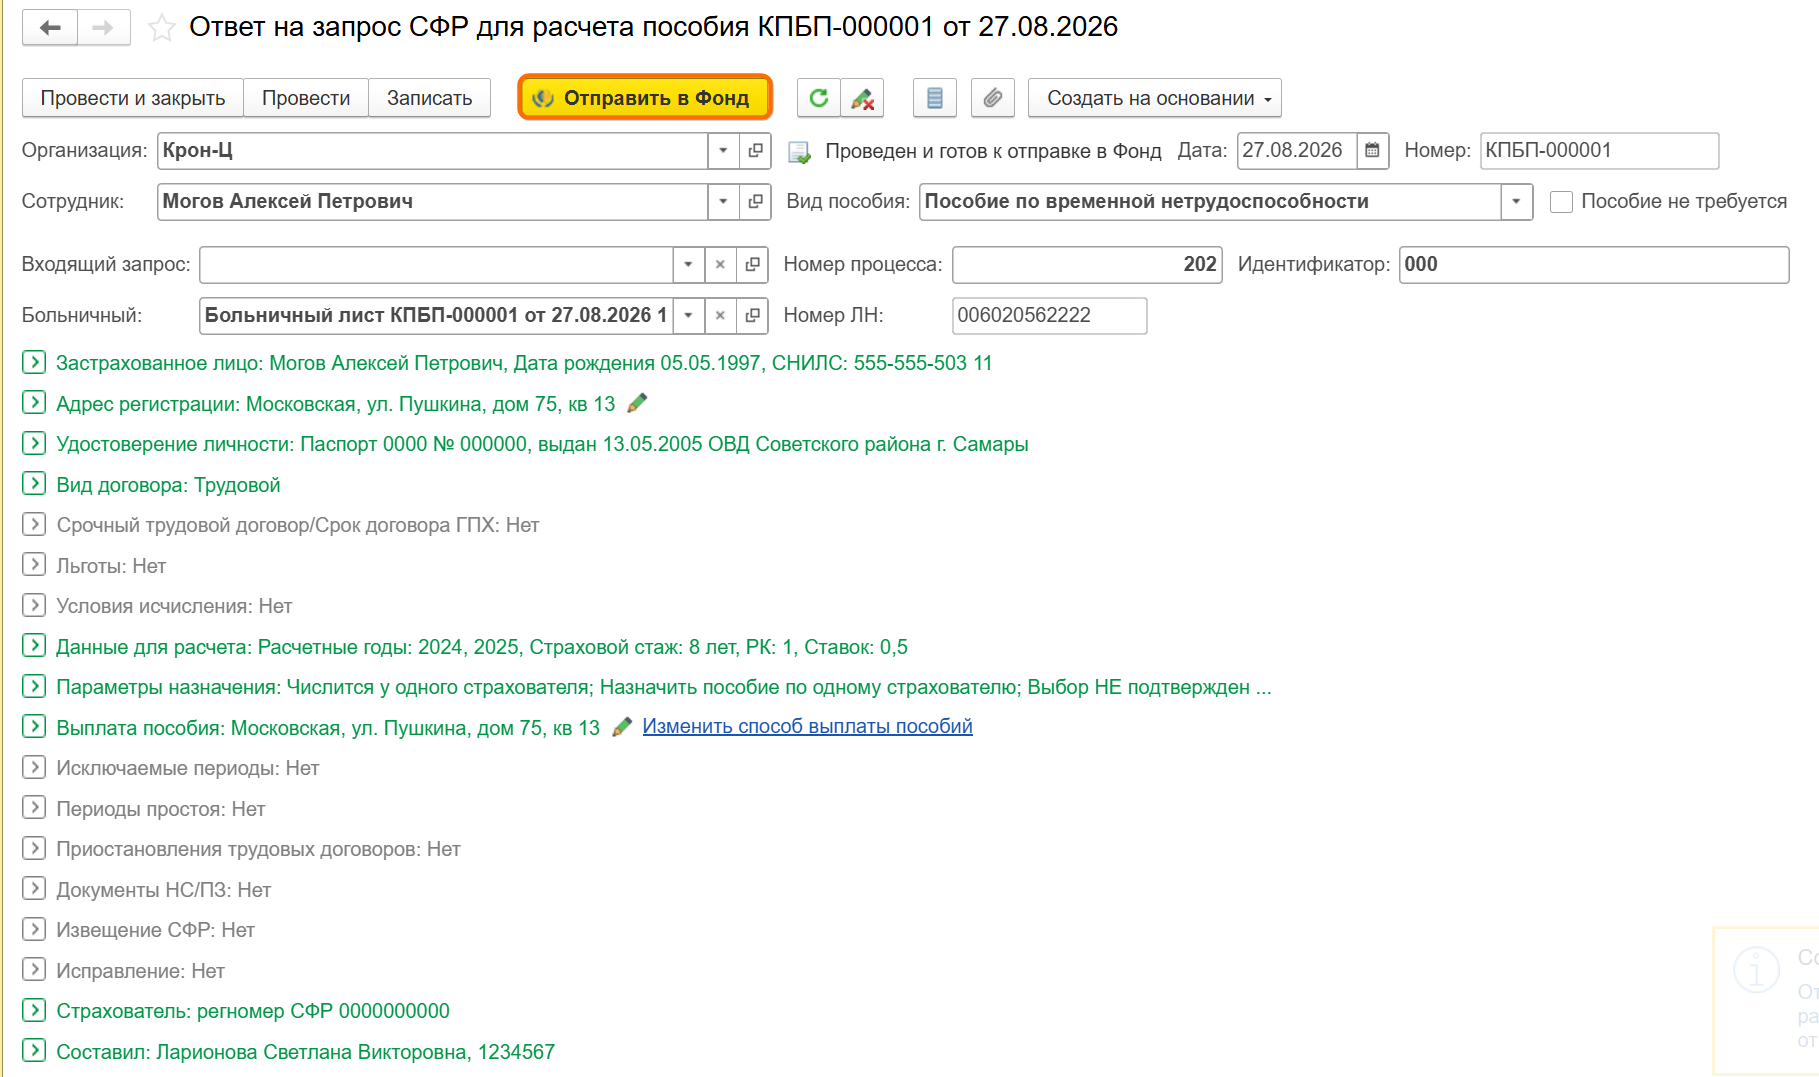Click the paperclip attachments icon
This screenshot has height=1077, width=1819.
click(993, 98)
